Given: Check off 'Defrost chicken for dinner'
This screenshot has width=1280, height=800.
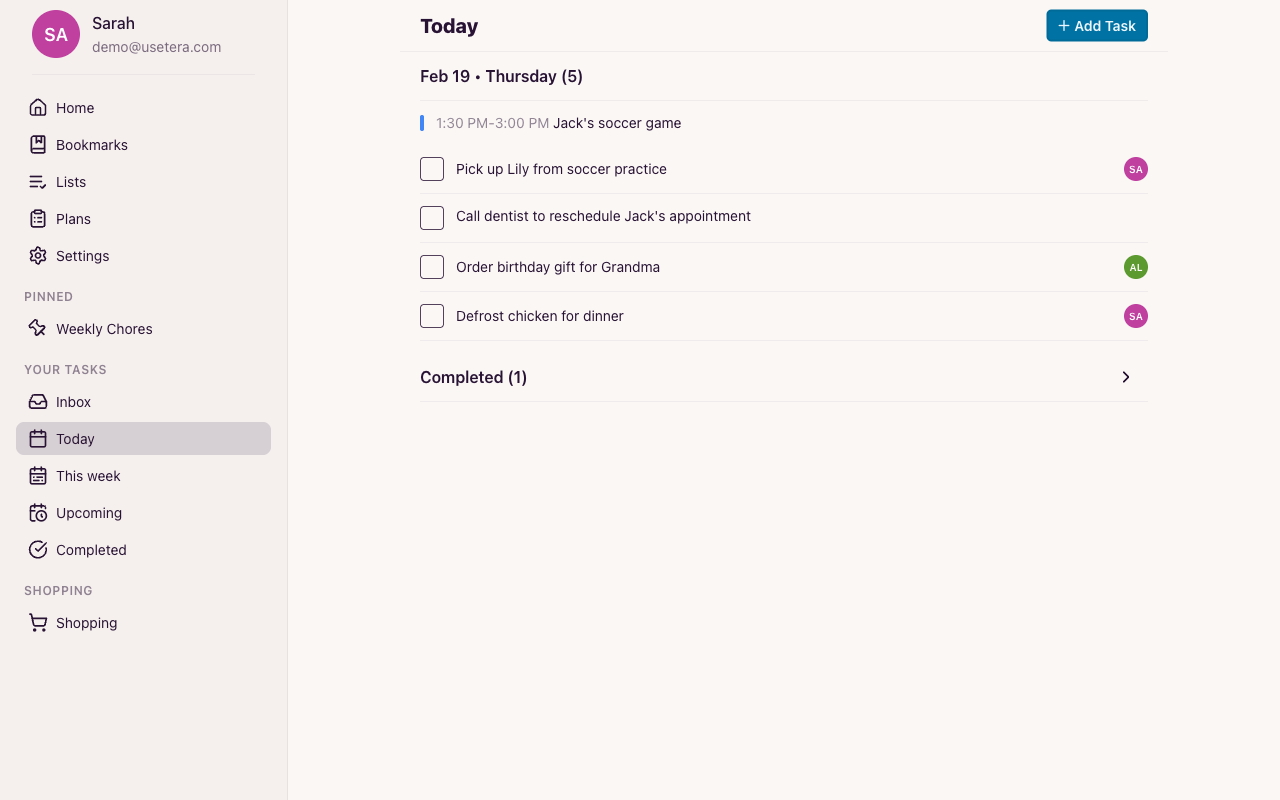Looking at the screenshot, I should (432, 316).
